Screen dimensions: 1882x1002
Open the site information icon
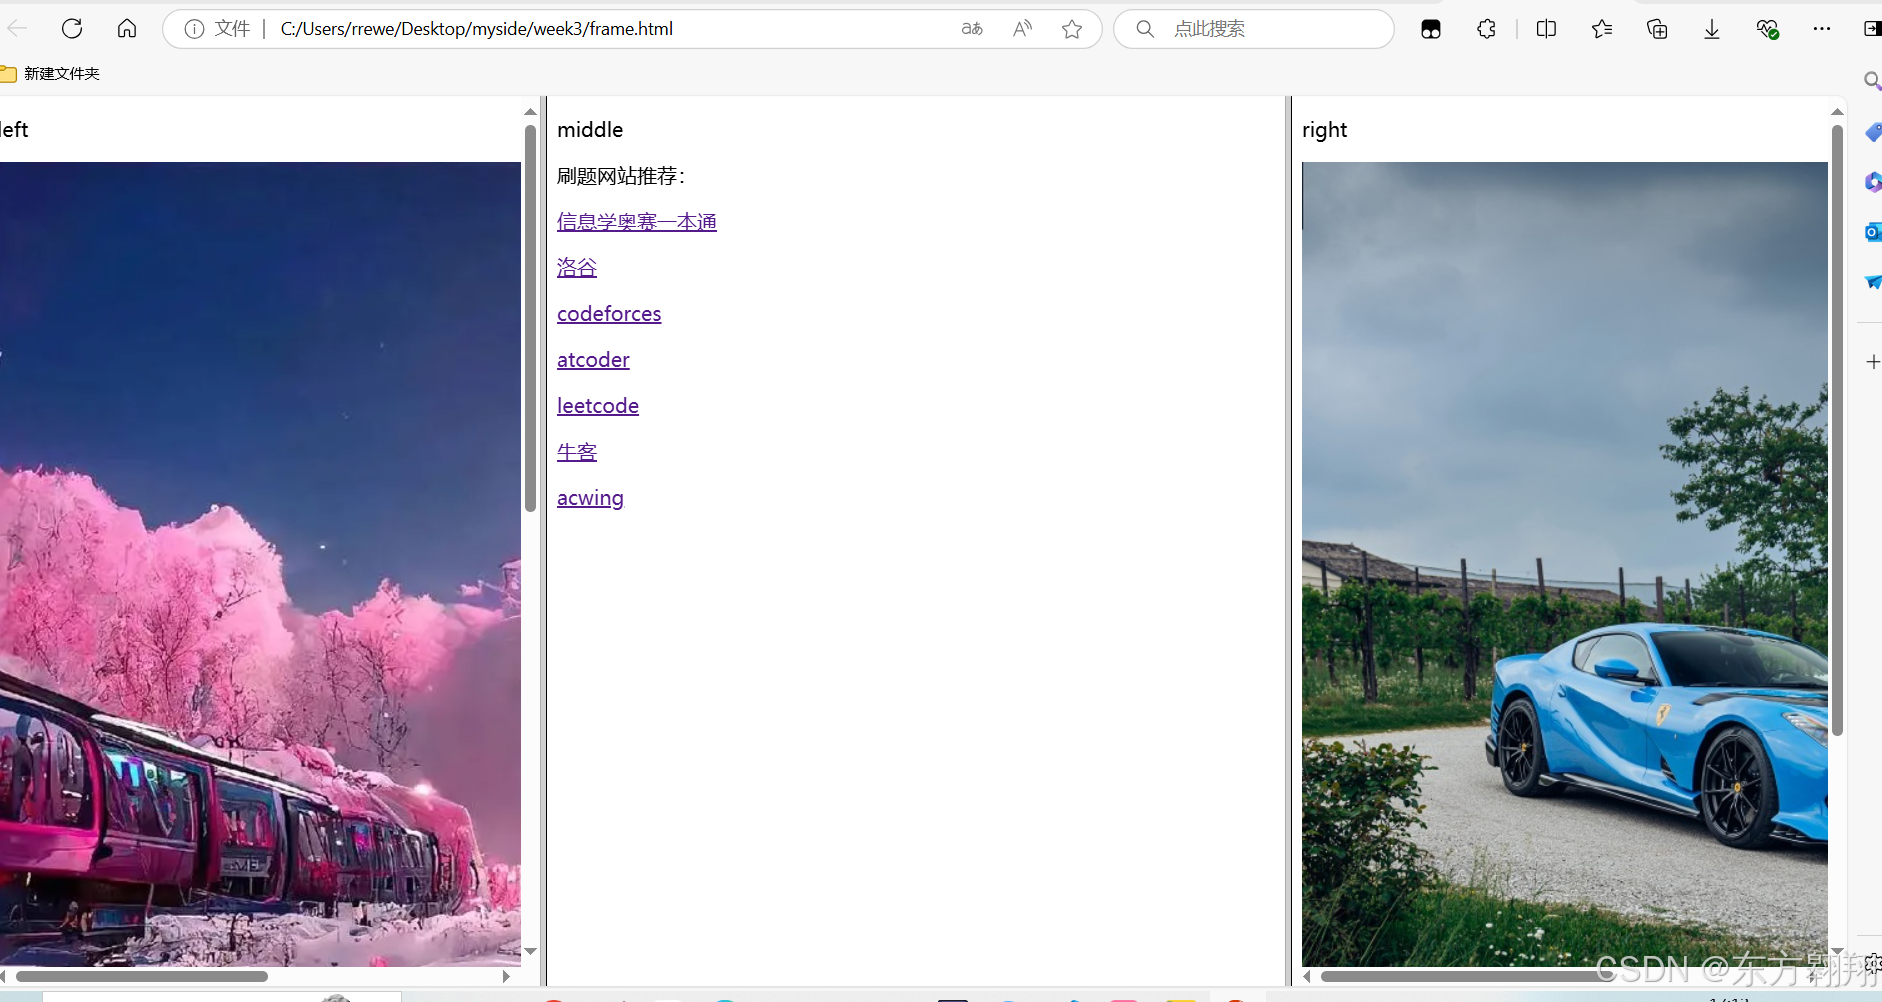coord(194,29)
